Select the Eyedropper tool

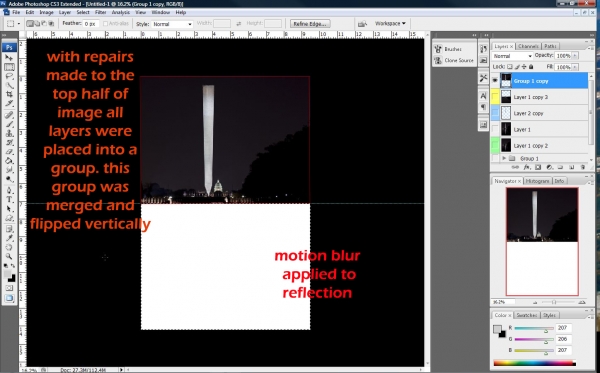(x=9, y=238)
